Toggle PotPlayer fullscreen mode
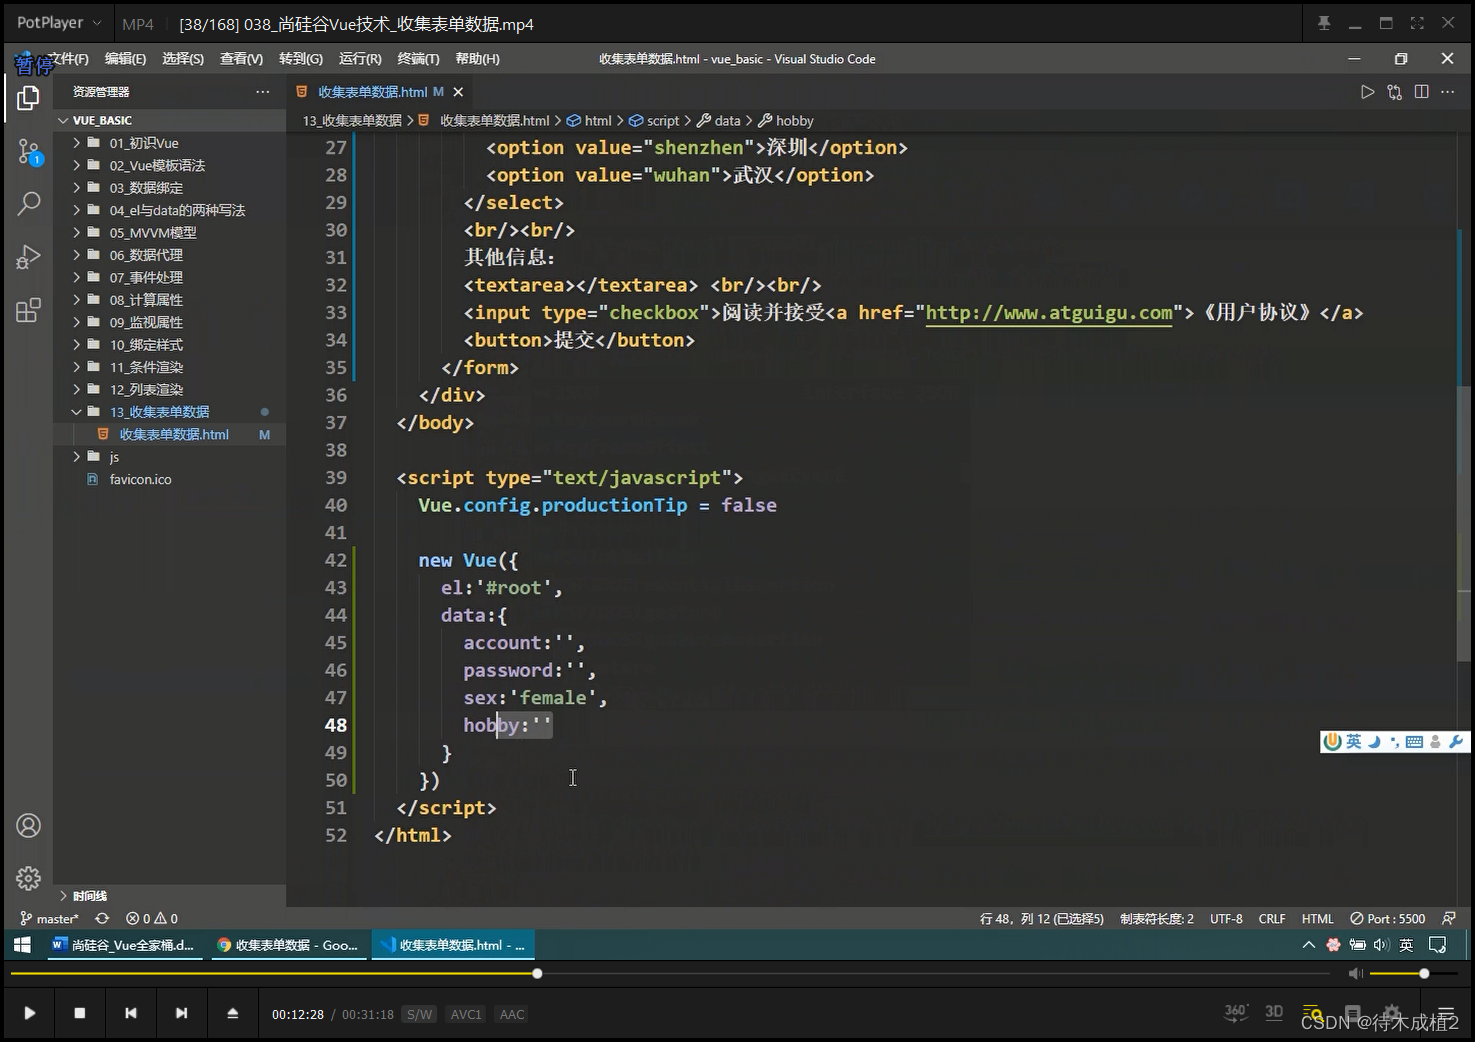1475x1042 pixels. click(x=1417, y=23)
